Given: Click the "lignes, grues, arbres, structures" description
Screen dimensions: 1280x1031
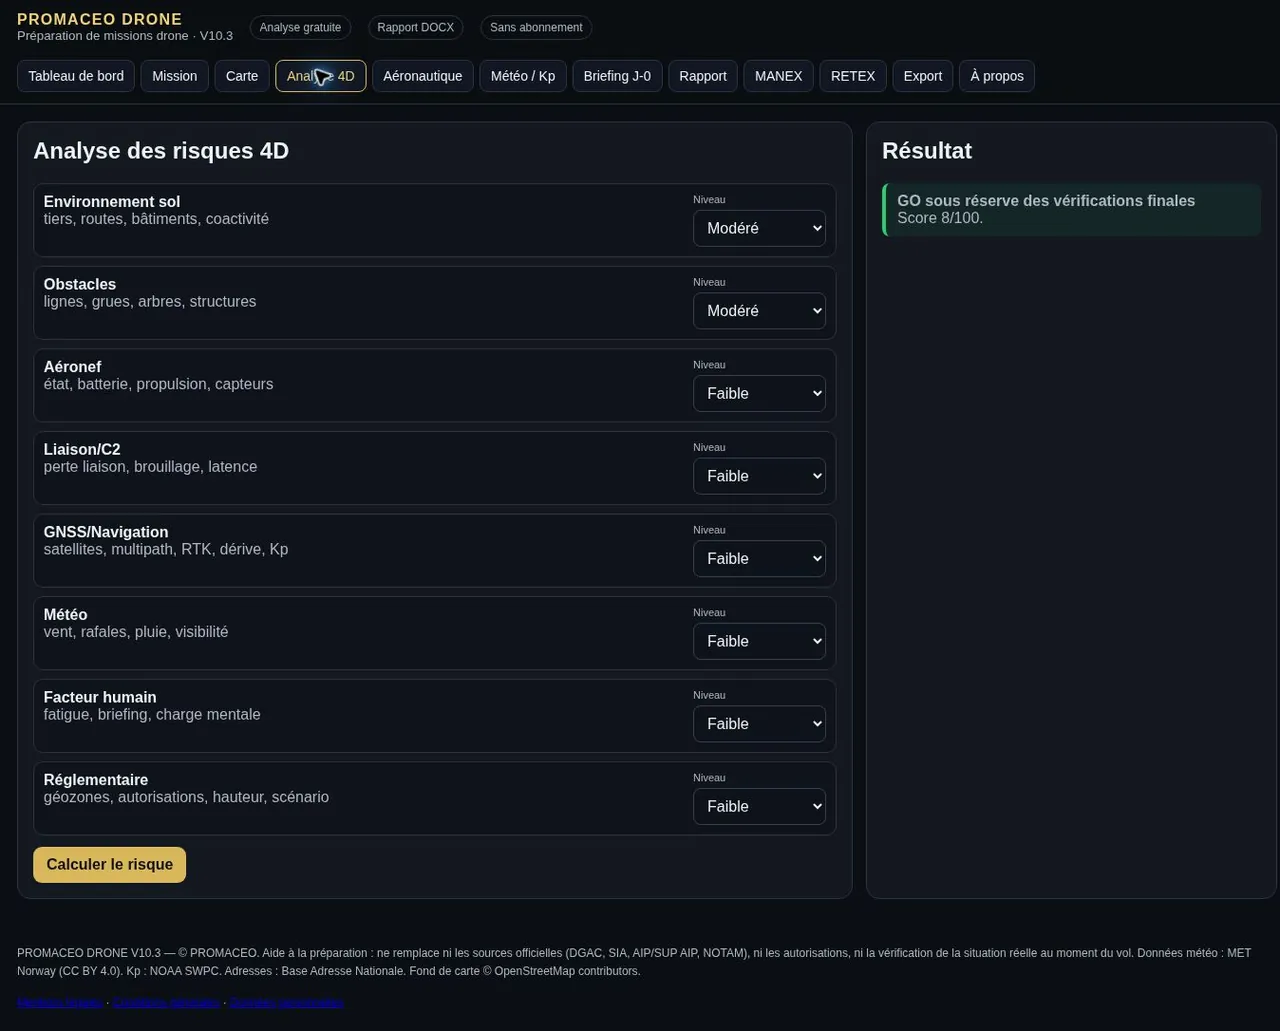Looking at the screenshot, I should coord(150,302).
